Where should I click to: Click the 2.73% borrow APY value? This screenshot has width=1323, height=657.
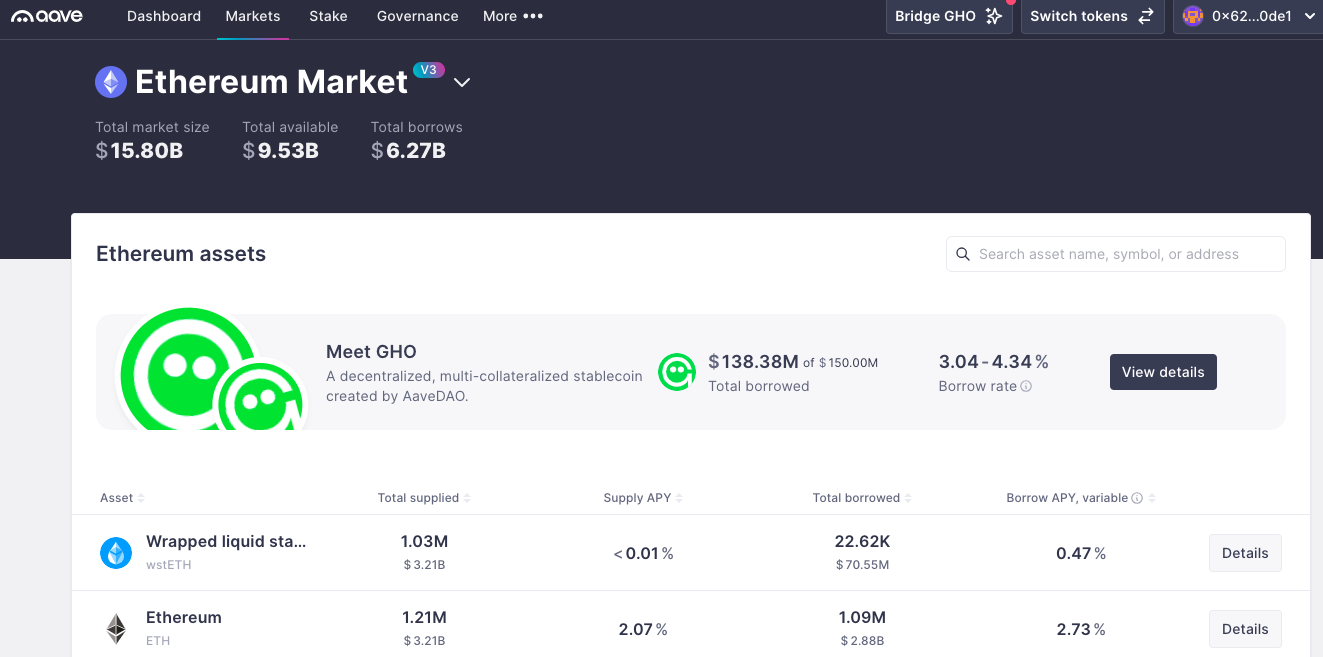click(1081, 629)
